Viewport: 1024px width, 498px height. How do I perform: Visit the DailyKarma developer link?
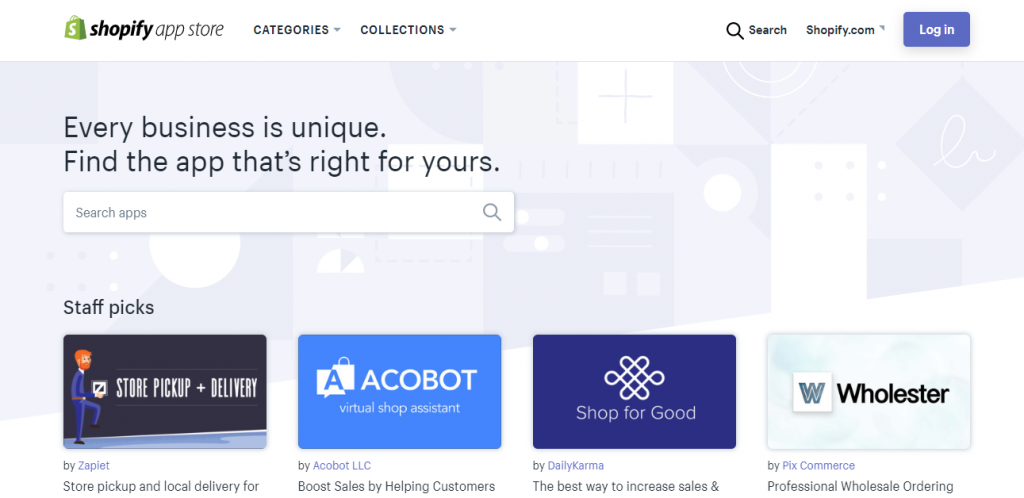click(575, 465)
